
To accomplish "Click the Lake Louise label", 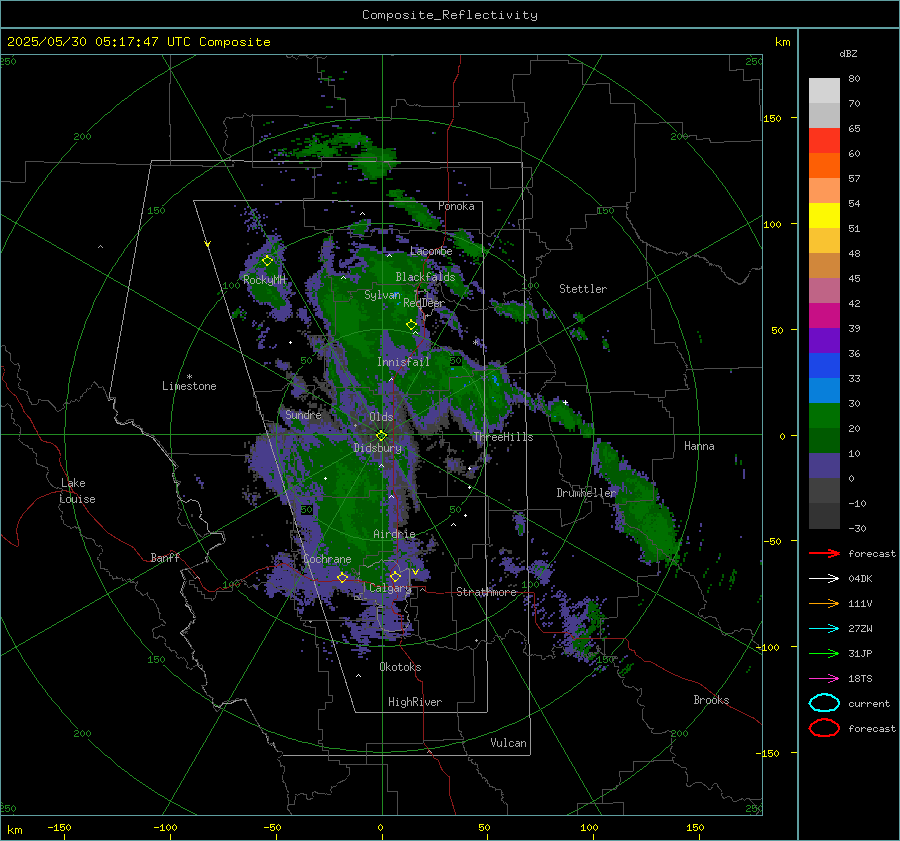I will pyautogui.click(x=77, y=491).
